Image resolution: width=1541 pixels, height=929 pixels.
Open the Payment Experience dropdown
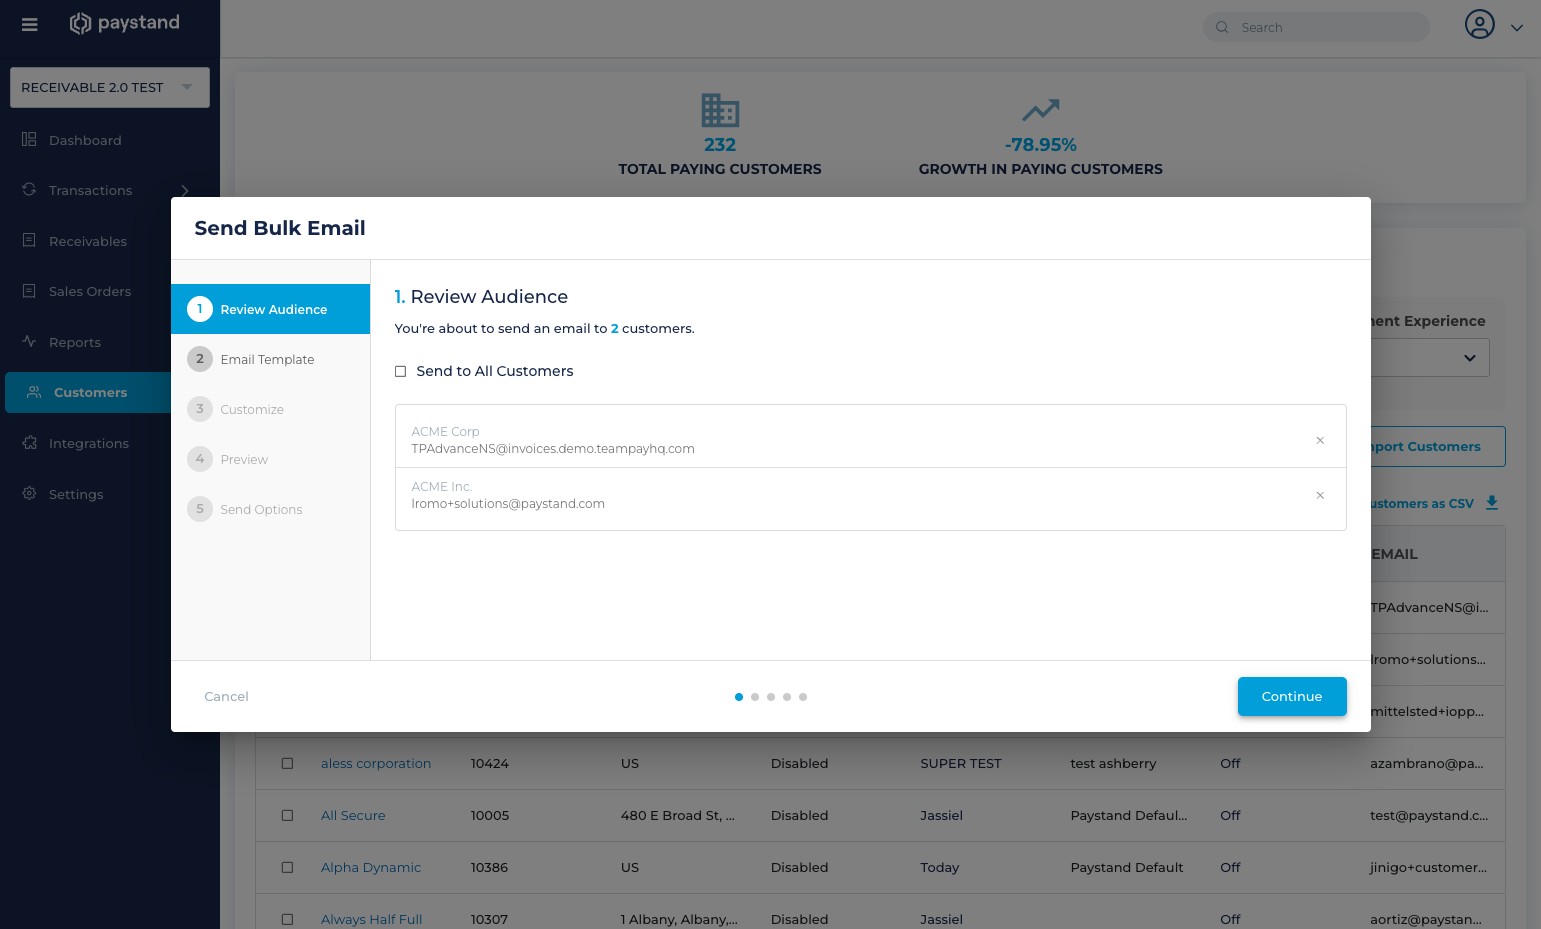[1430, 358]
